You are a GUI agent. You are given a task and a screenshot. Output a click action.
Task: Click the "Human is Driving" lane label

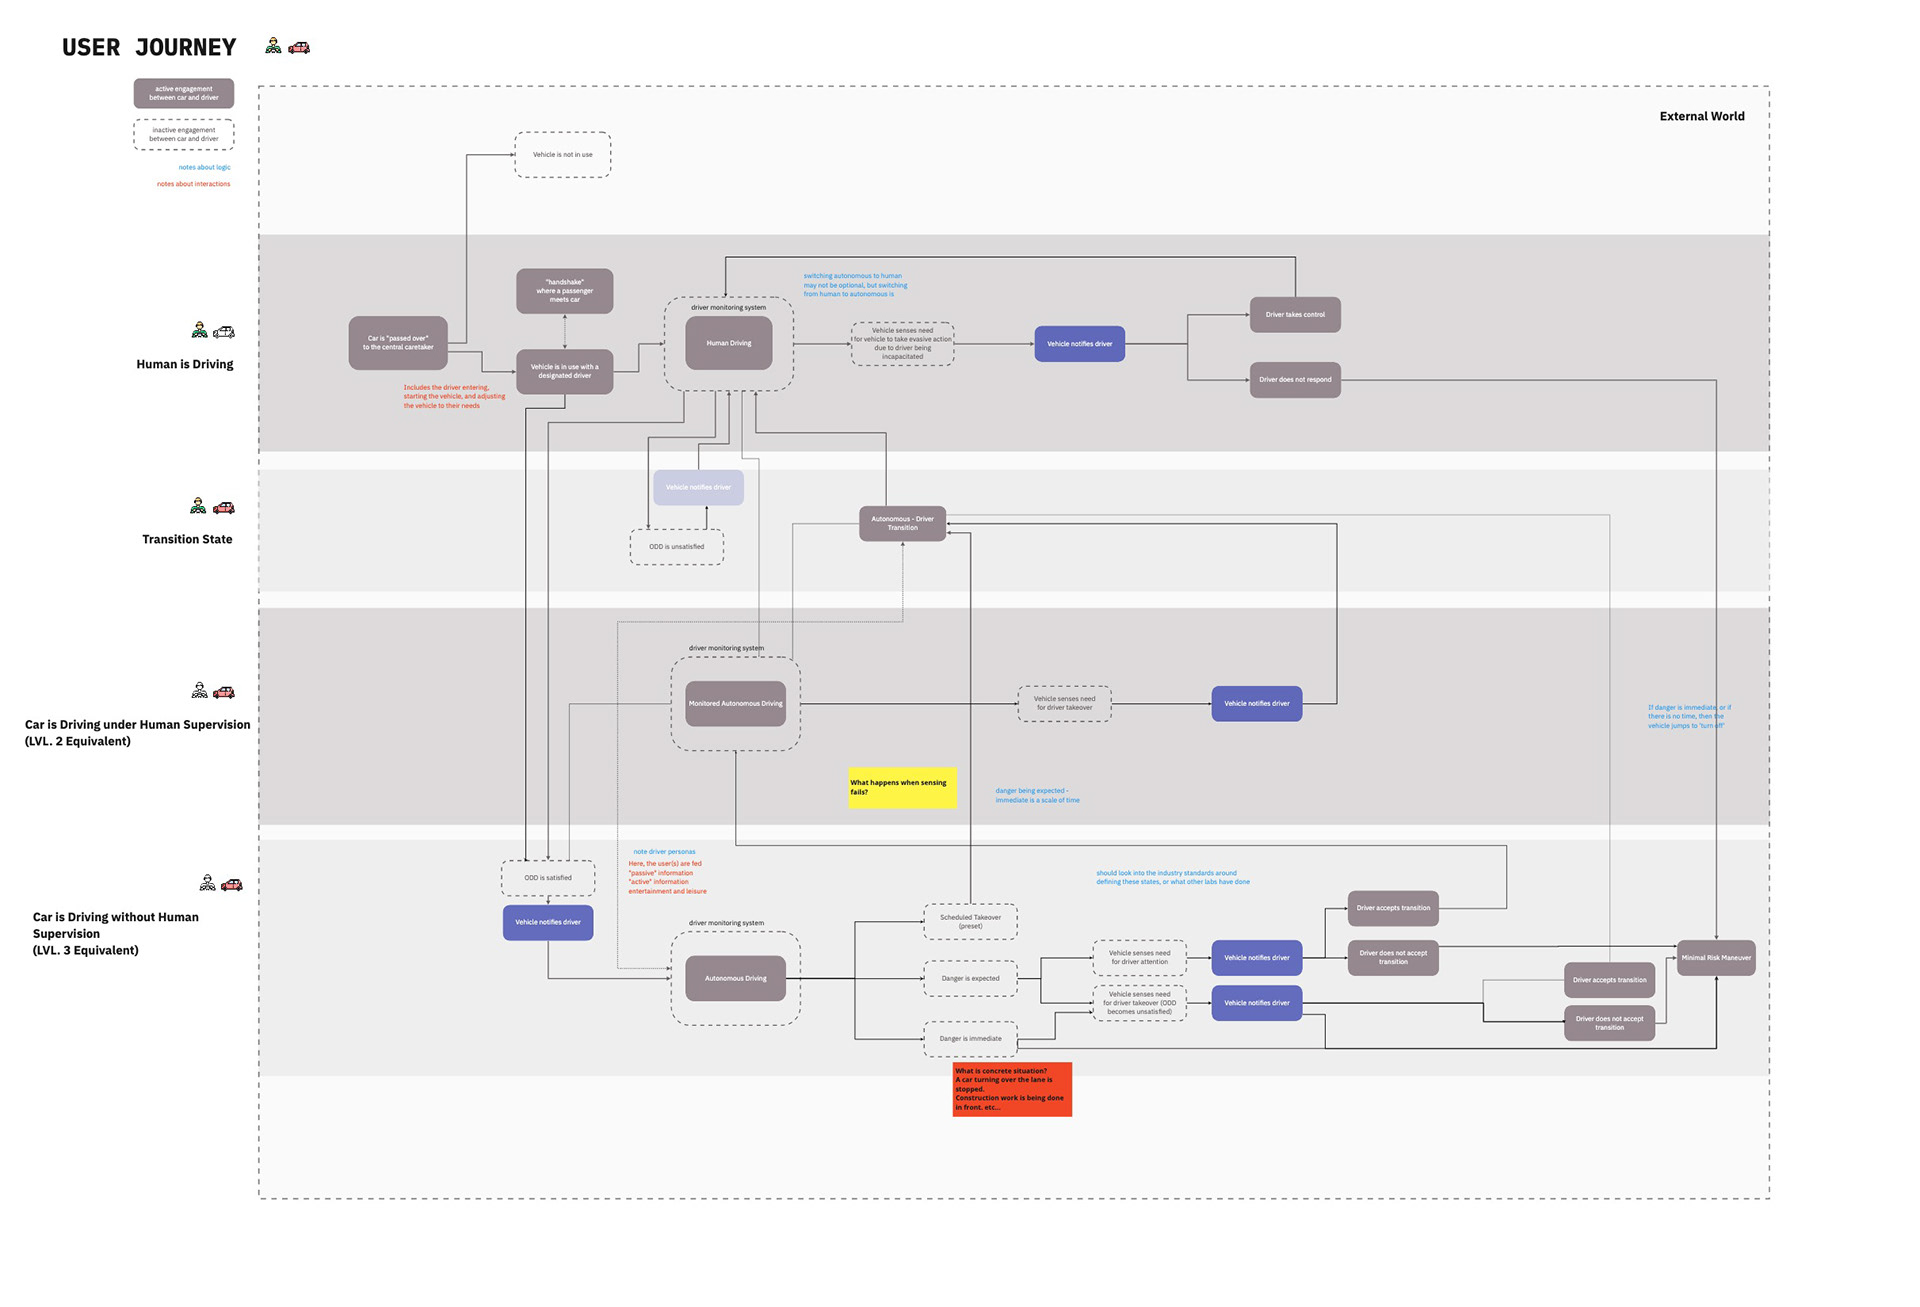pos(185,364)
